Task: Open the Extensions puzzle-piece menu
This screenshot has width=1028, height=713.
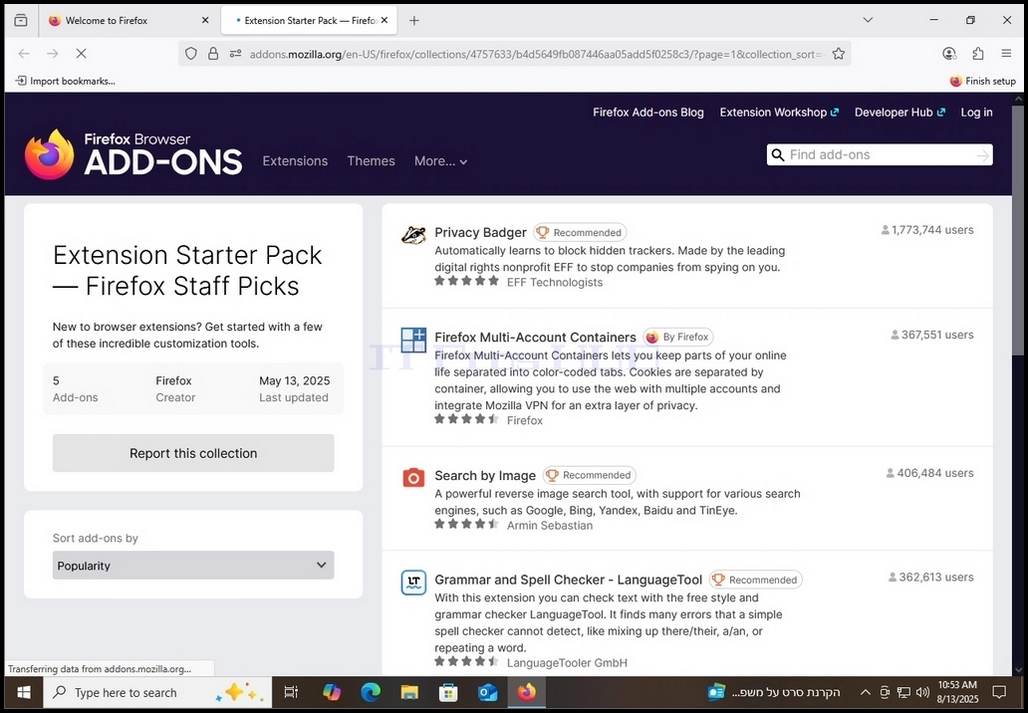Action: (978, 54)
